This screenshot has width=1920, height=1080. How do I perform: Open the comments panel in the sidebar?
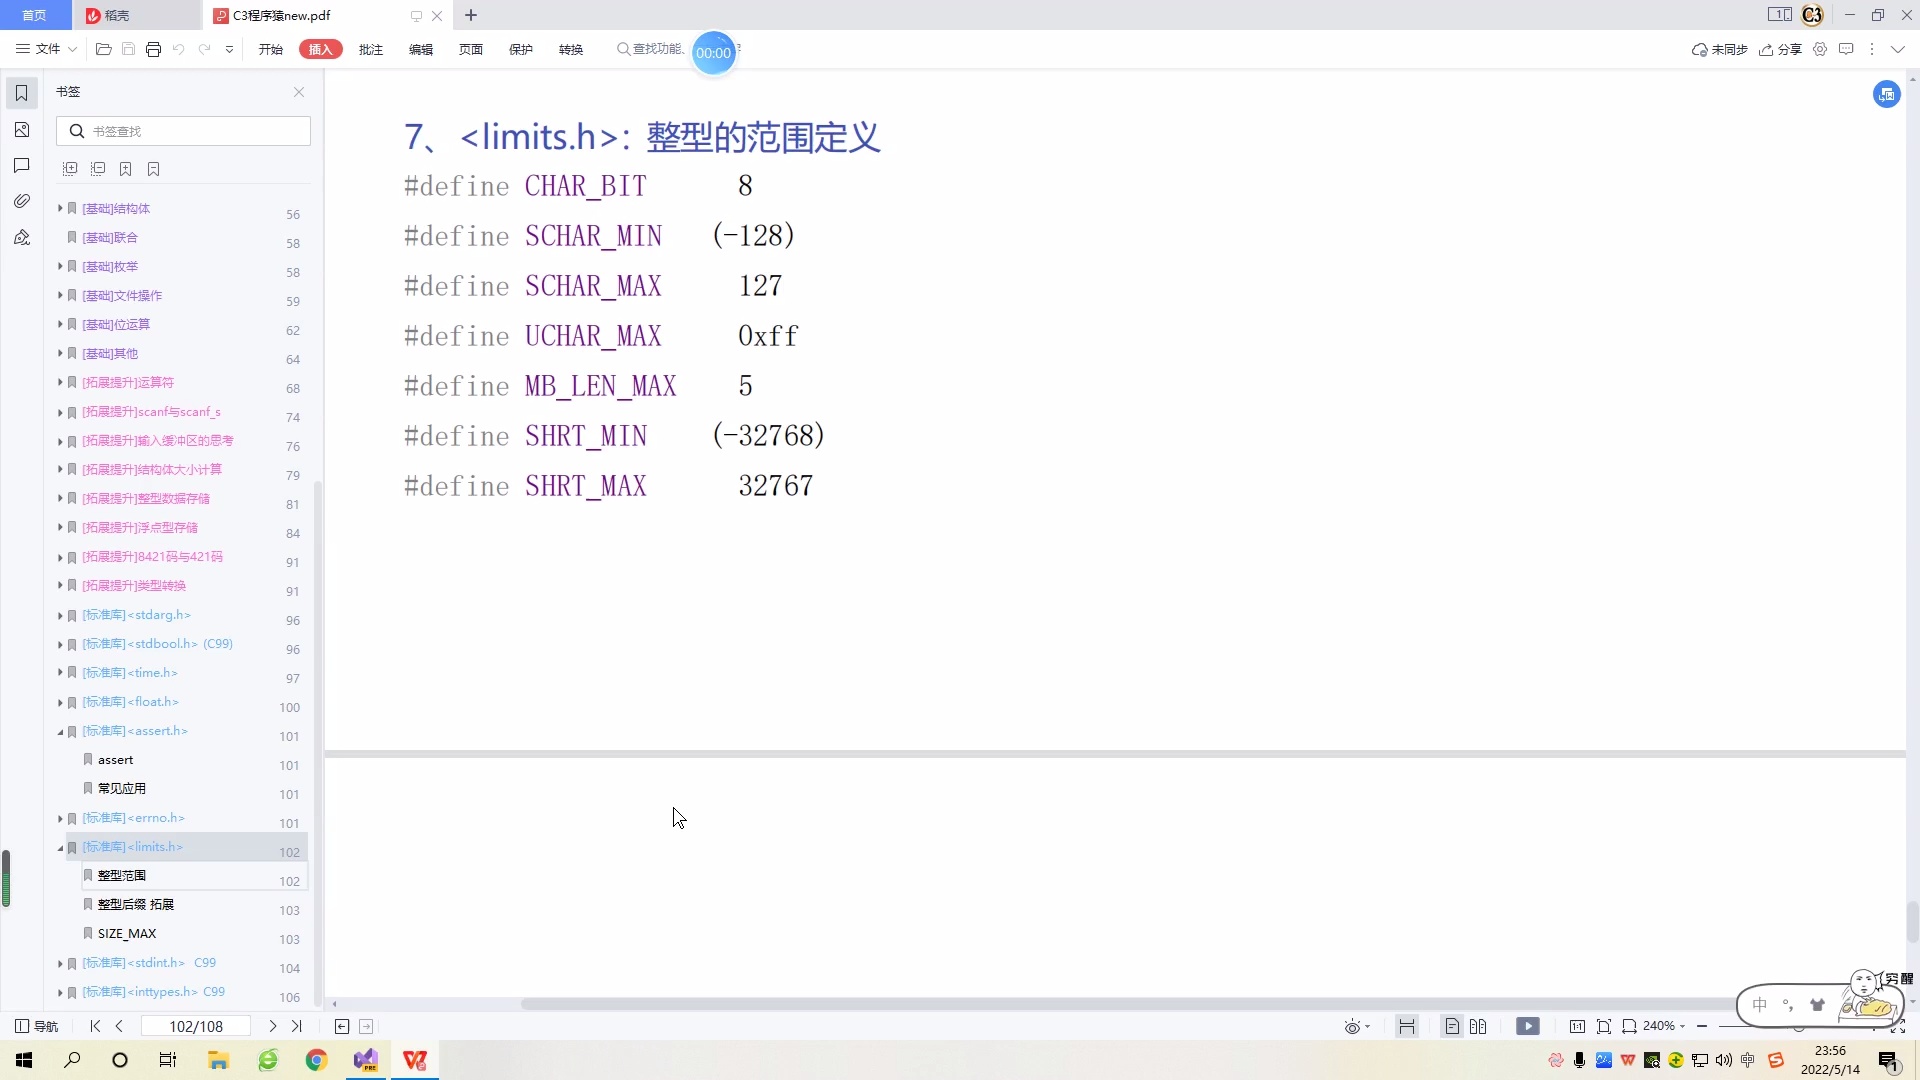[22, 165]
